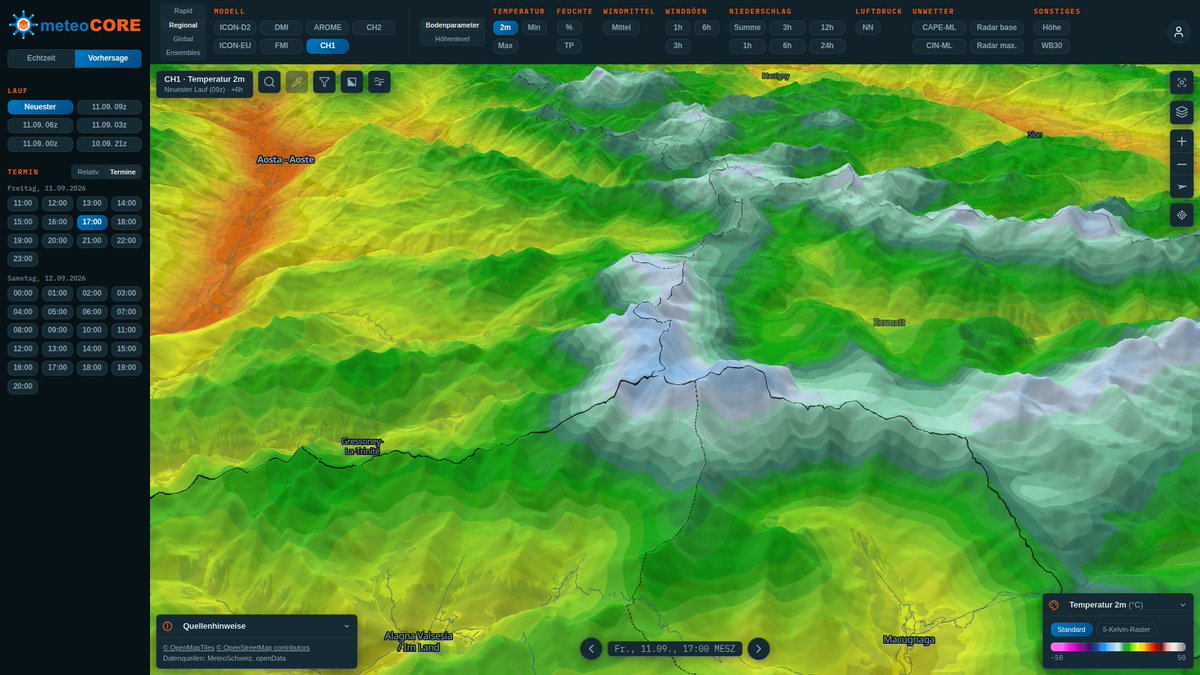1200x675 pixels.
Task: Locate my position with target icon
Action: tap(1182, 215)
